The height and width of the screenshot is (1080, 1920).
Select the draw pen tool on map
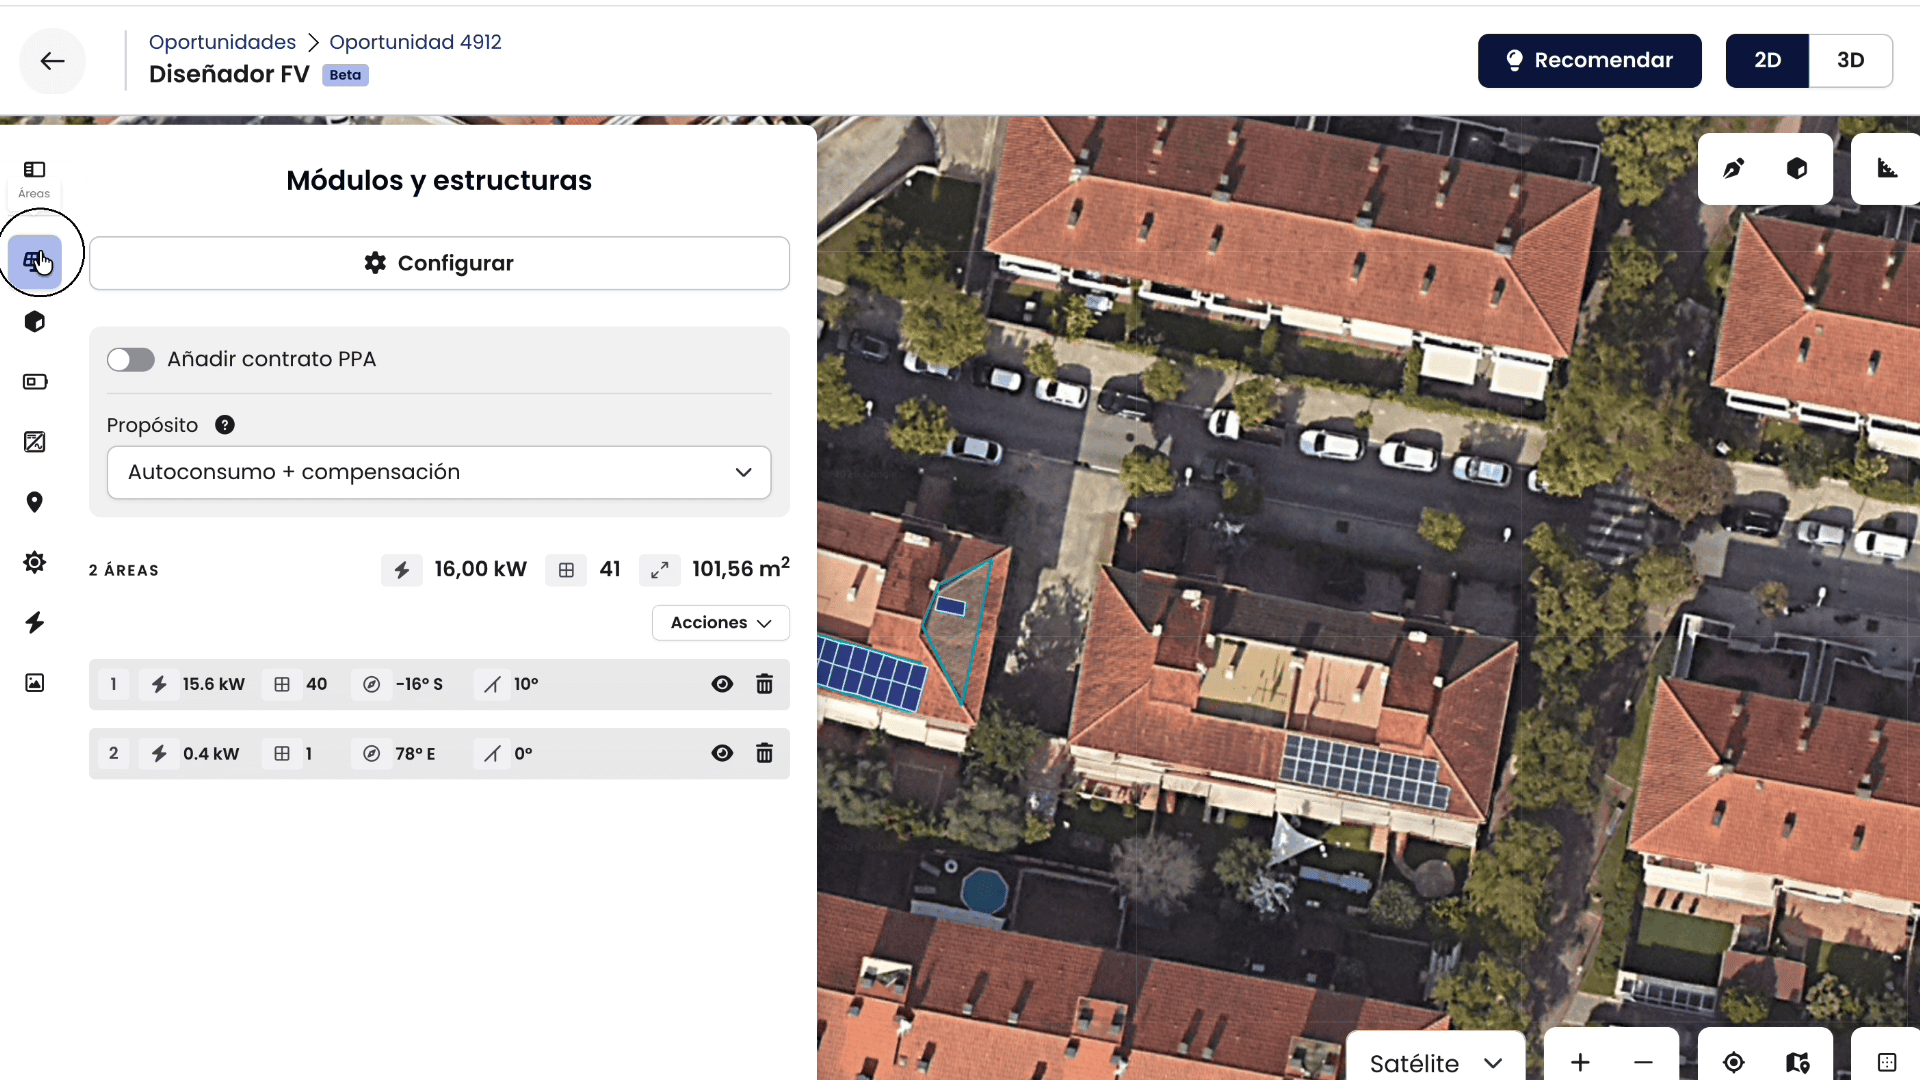[1734, 168]
